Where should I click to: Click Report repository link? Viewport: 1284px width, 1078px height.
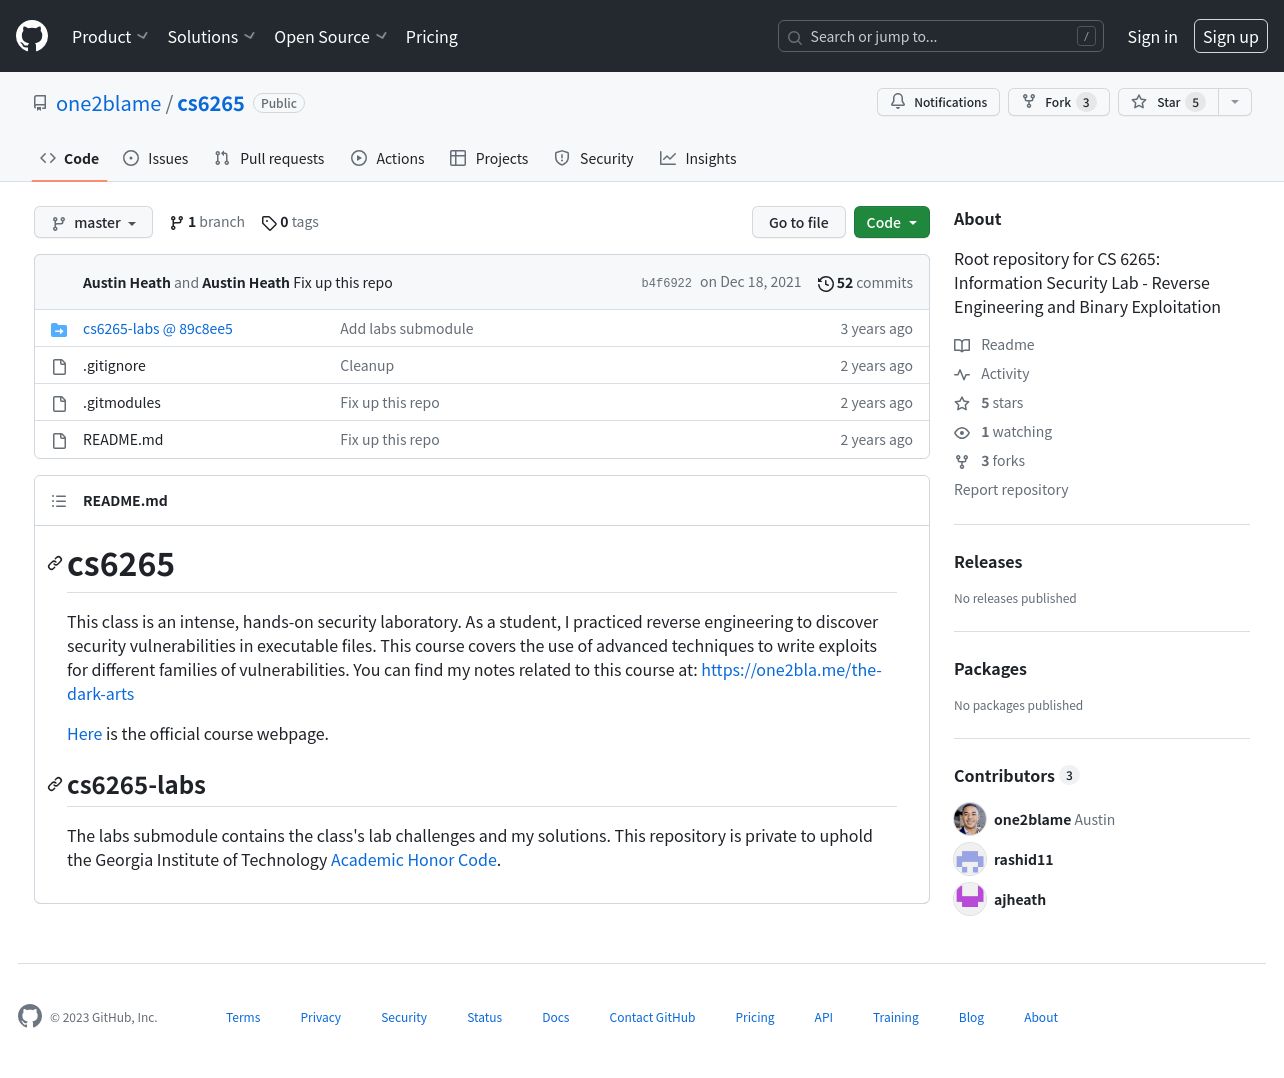(1011, 490)
